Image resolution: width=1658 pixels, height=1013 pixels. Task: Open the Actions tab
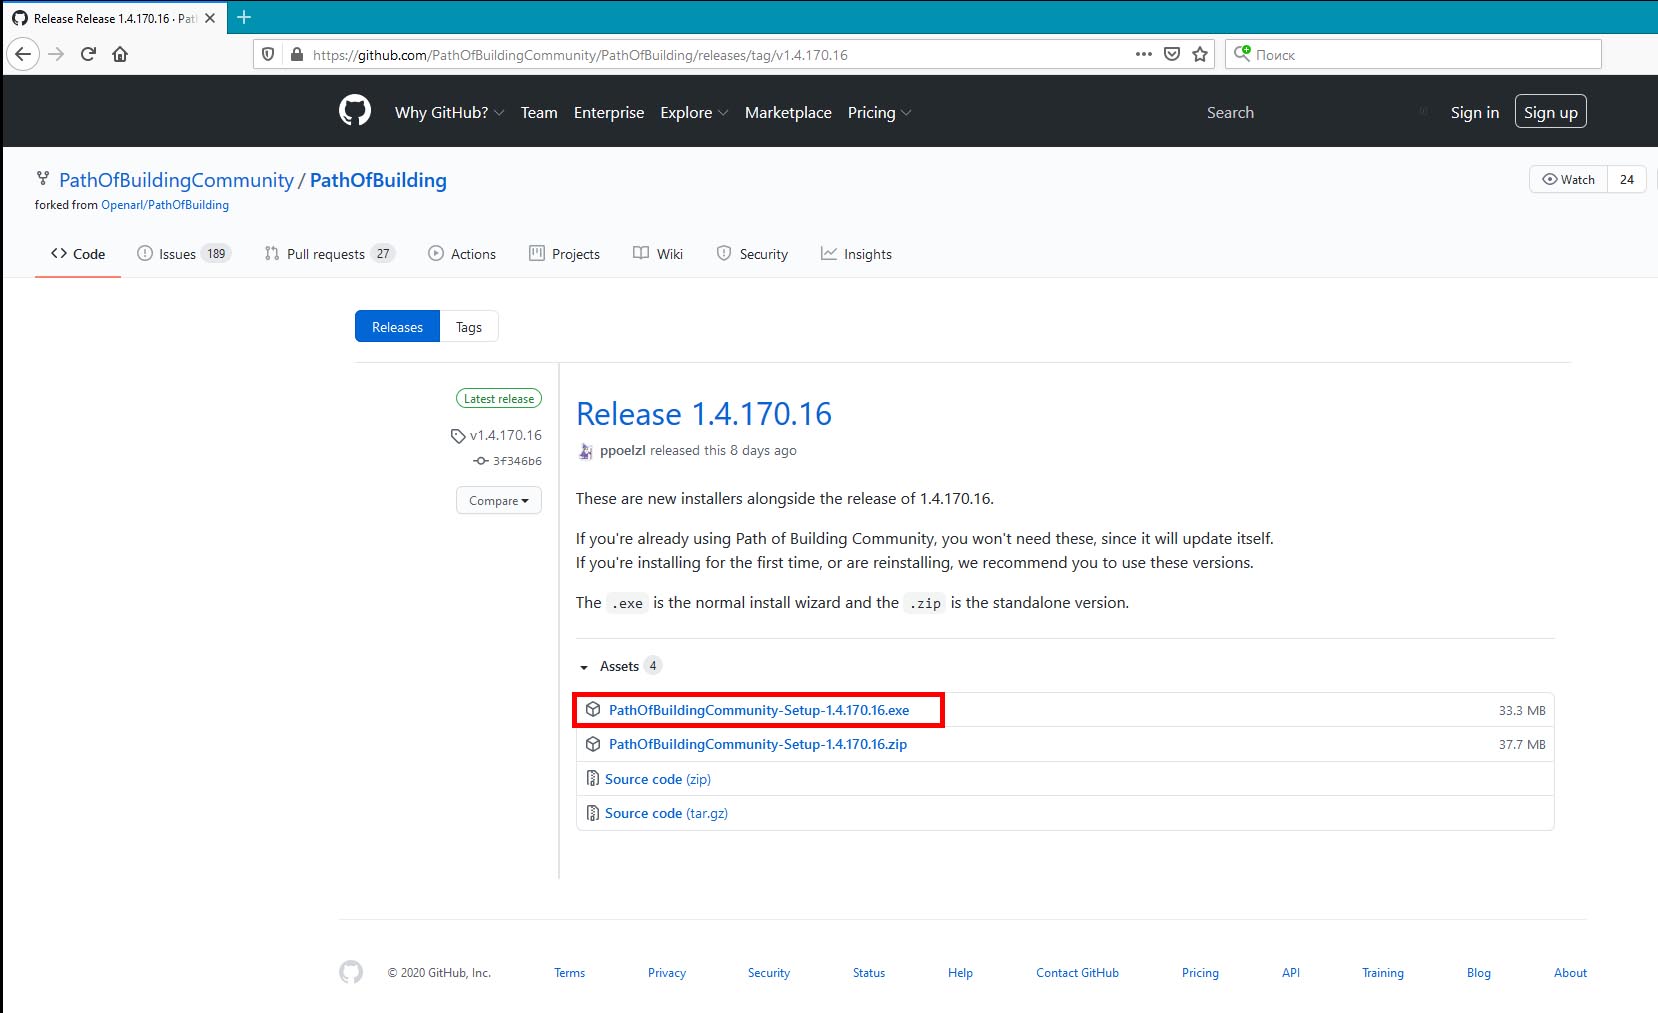click(462, 254)
